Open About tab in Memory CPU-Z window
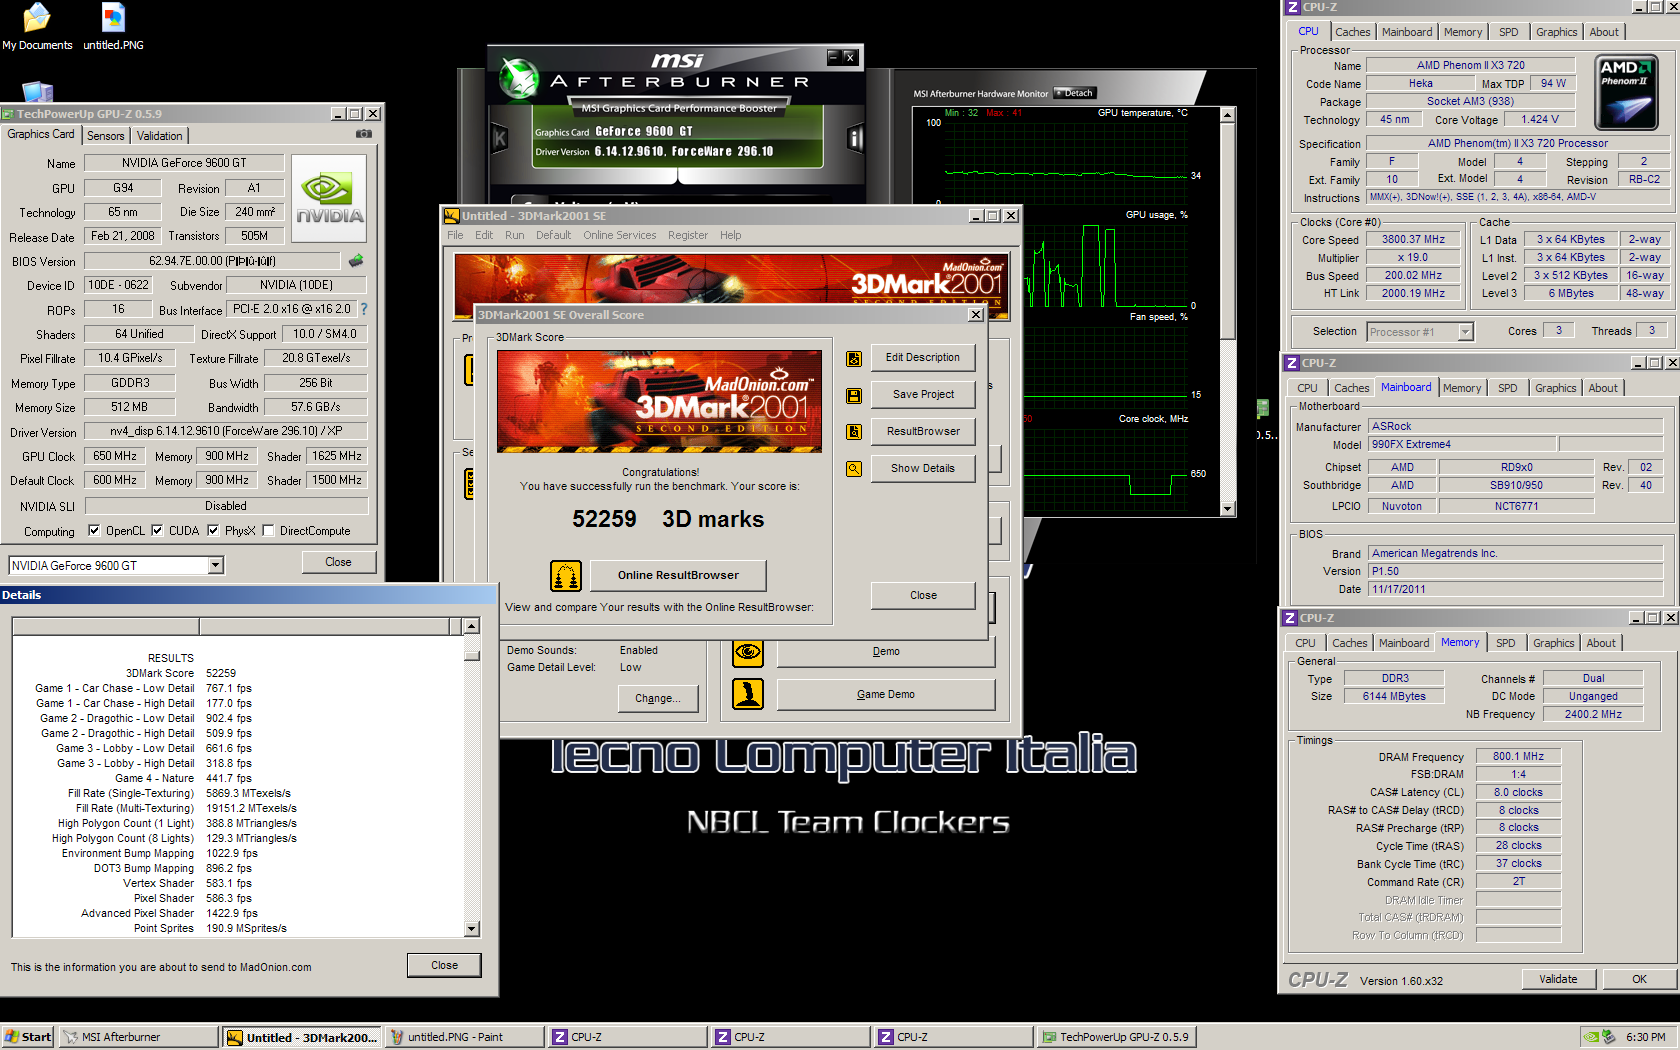The width and height of the screenshot is (1680, 1050). click(x=1601, y=643)
